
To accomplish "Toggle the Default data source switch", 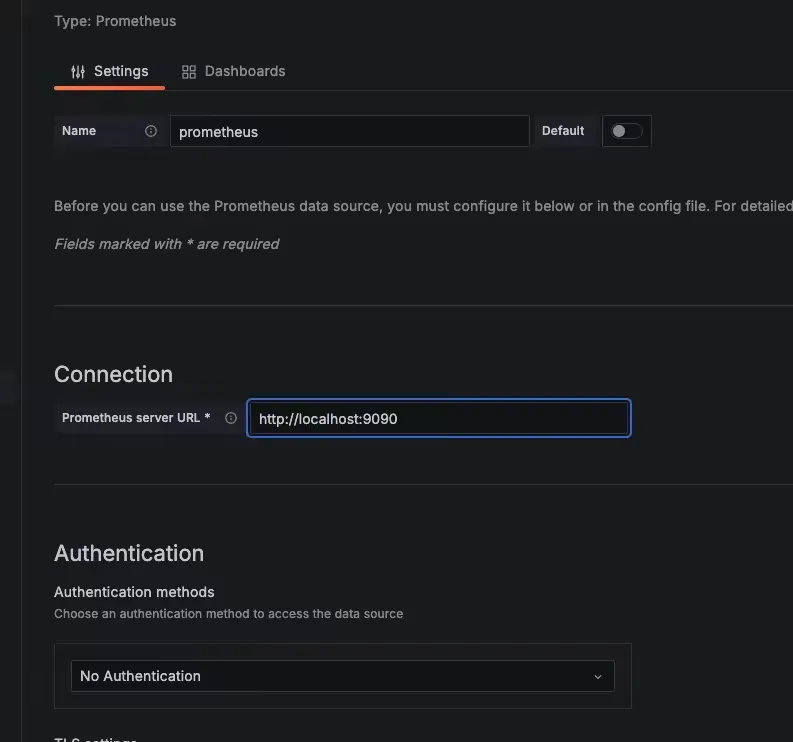I will (626, 131).
